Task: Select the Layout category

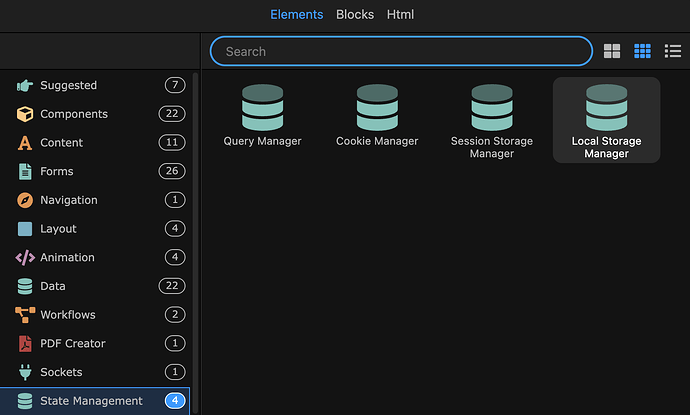Action: click(x=95, y=229)
